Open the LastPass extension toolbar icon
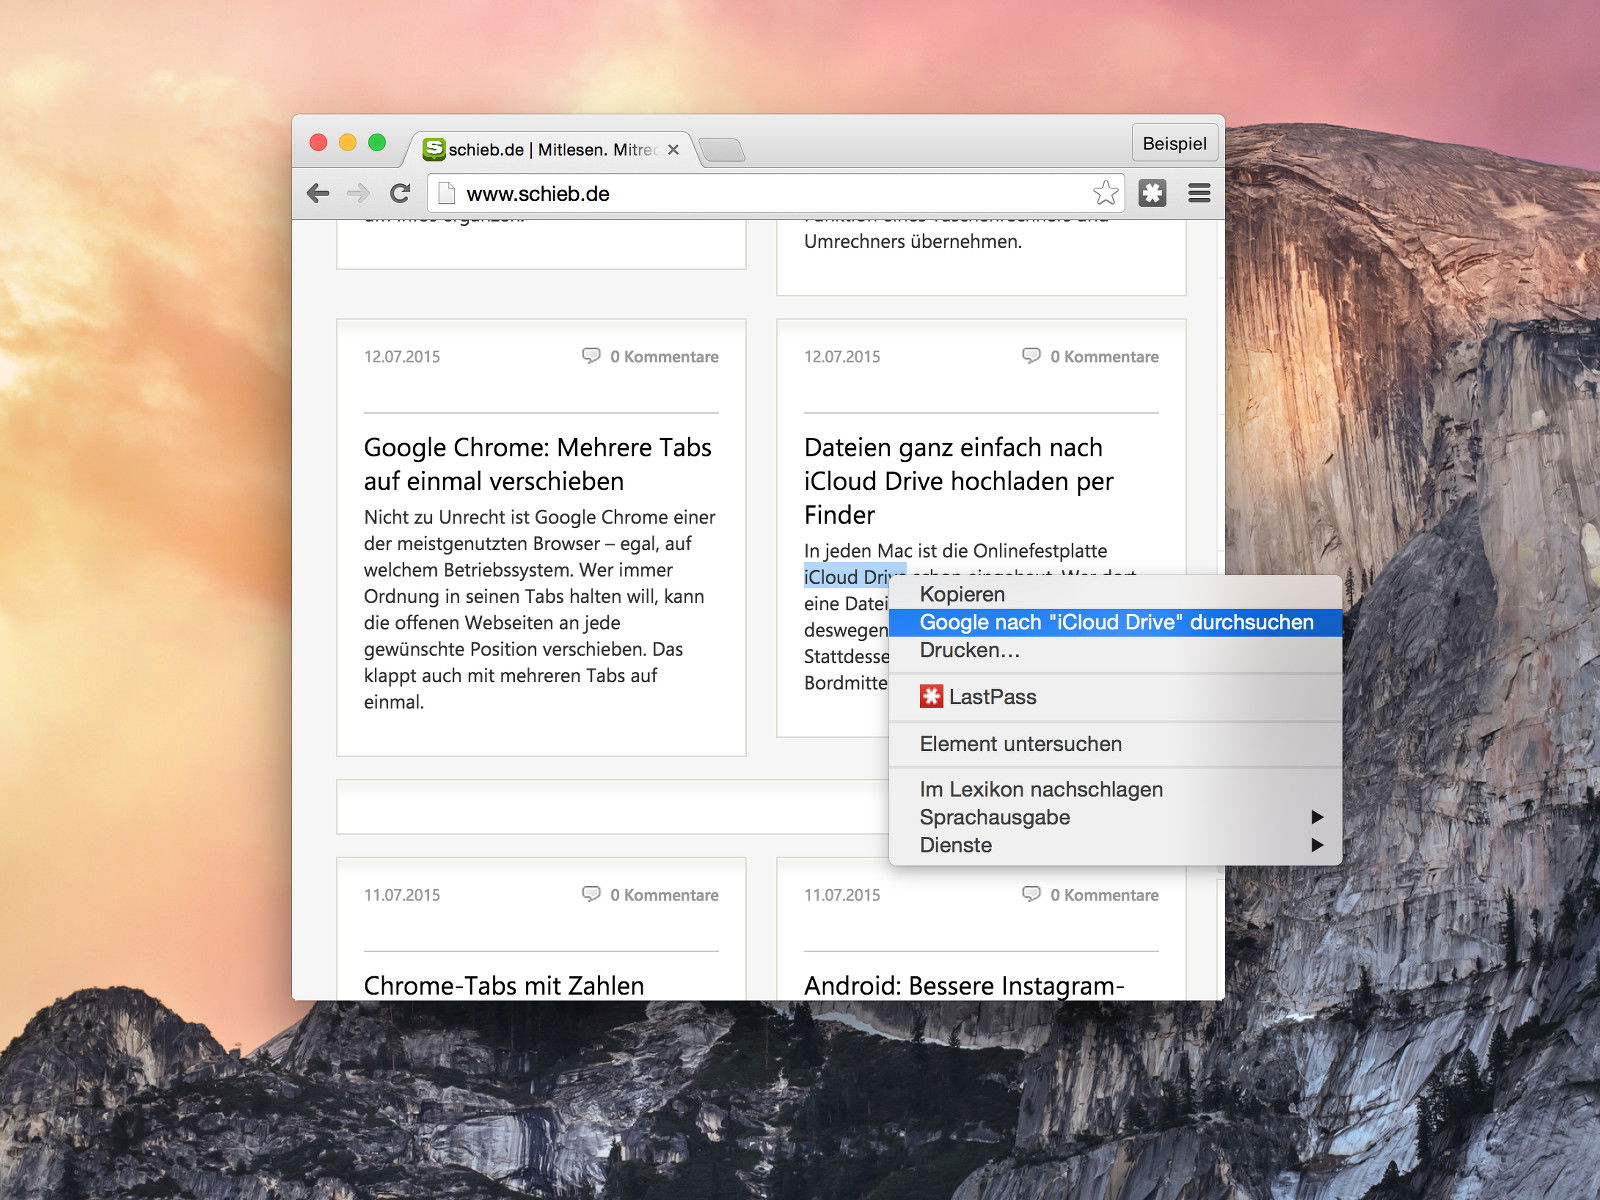The width and height of the screenshot is (1600, 1200). (1152, 193)
